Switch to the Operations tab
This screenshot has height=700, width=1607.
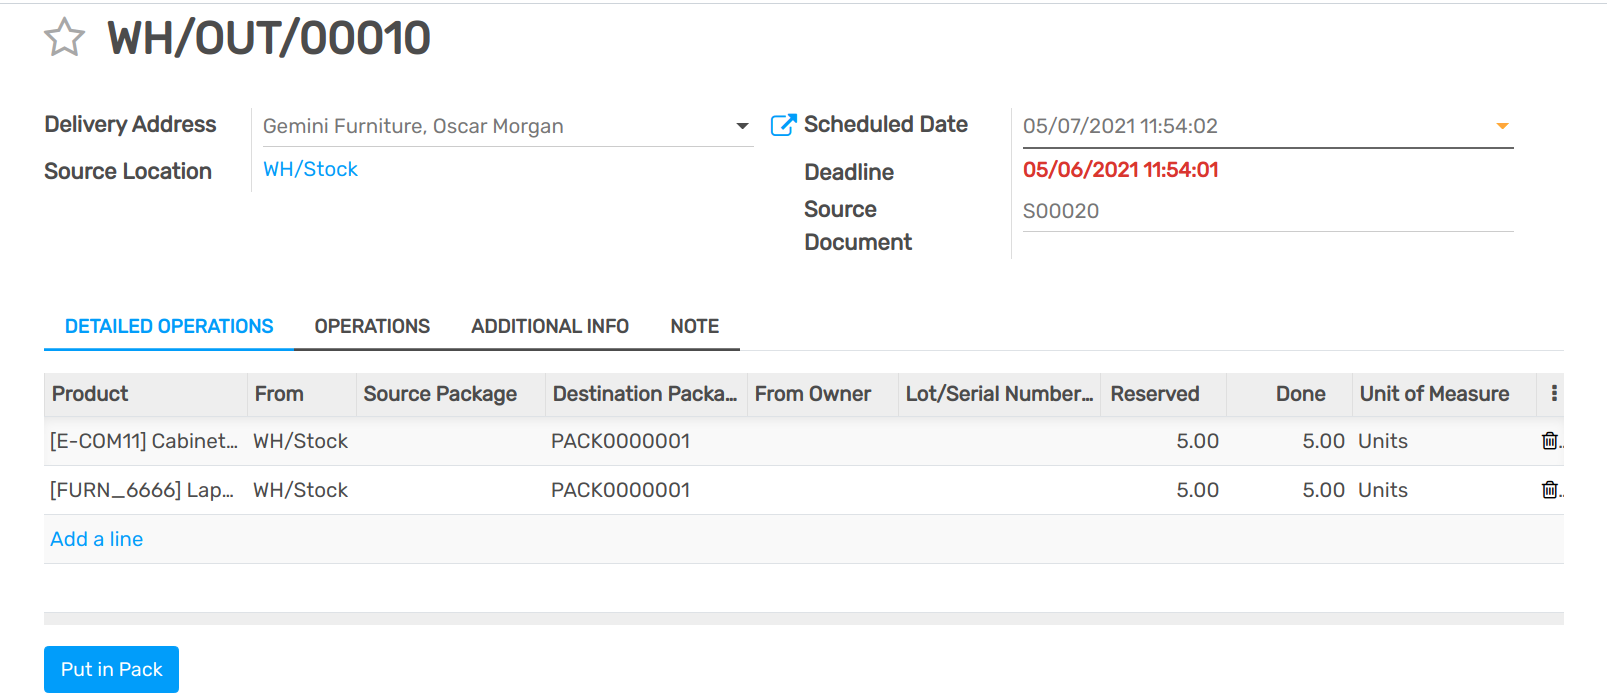click(x=372, y=327)
